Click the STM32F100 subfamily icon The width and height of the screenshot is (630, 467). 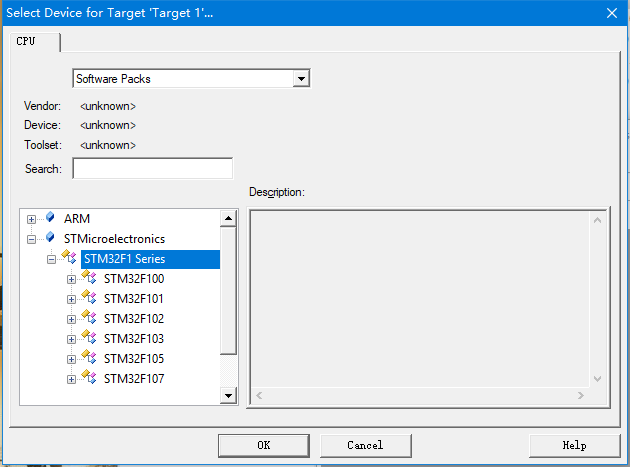(x=89, y=277)
